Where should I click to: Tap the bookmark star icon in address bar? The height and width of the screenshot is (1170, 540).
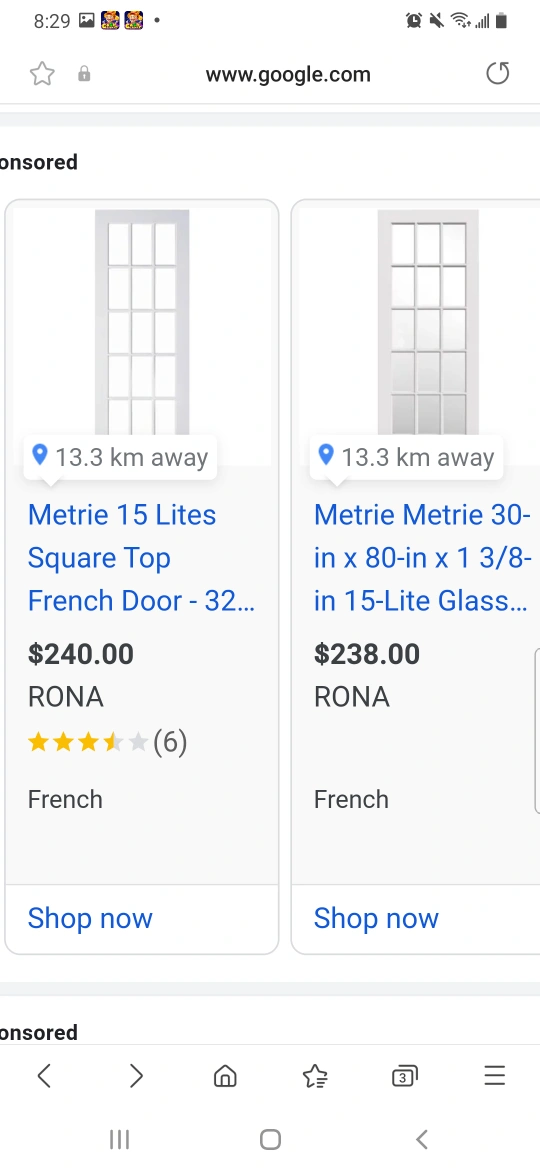click(43, 74)
